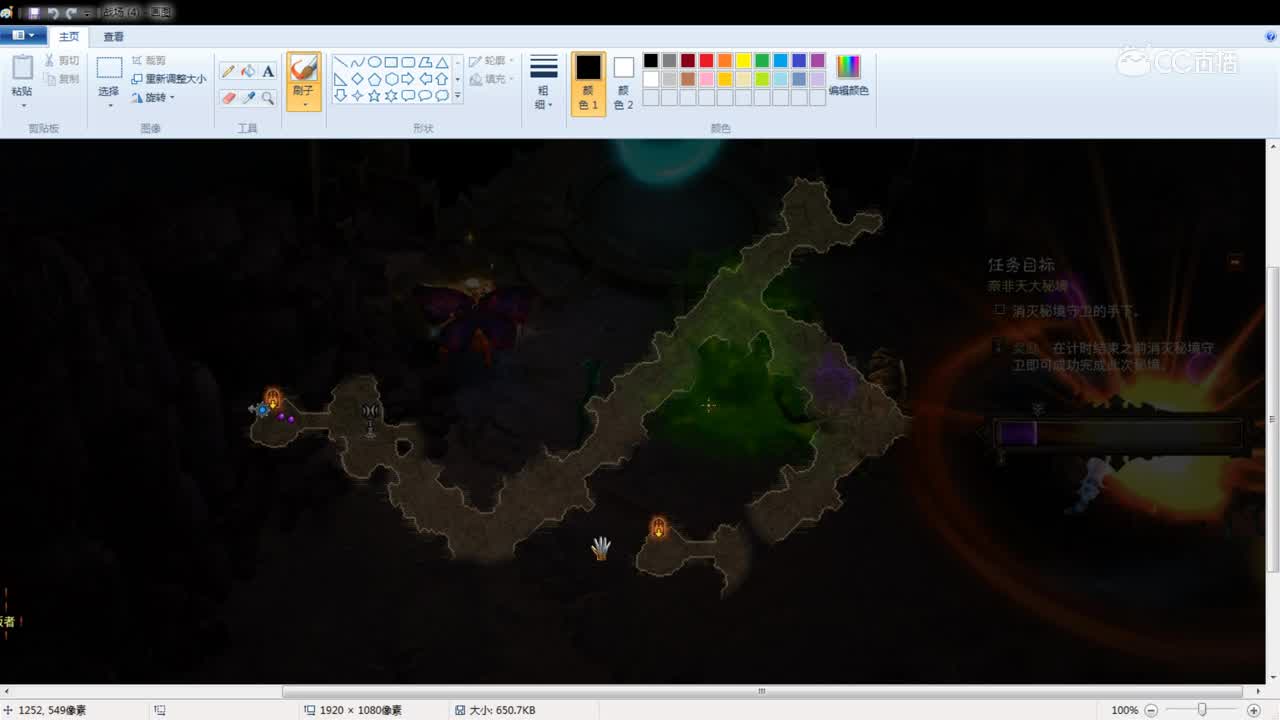Activate Color 2 (颜色 2) selector
Image resolution: width=1280 pixels, height=720 pixels.
[624, 83]
